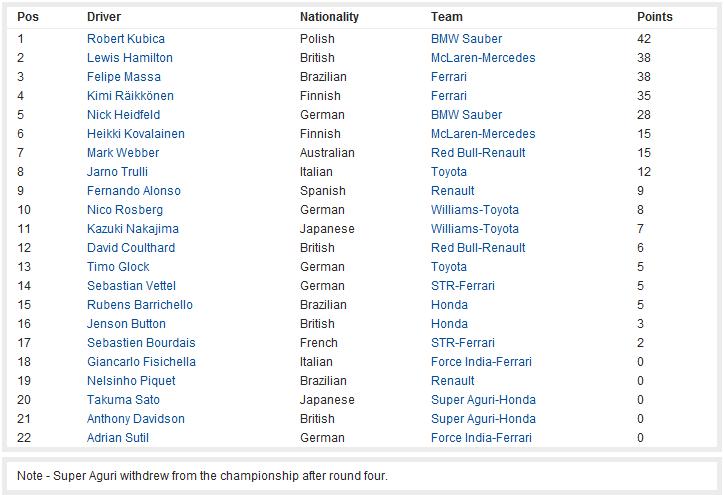Click Rubens Barrichello driver link
724x495 pixels.
(139, 305)
